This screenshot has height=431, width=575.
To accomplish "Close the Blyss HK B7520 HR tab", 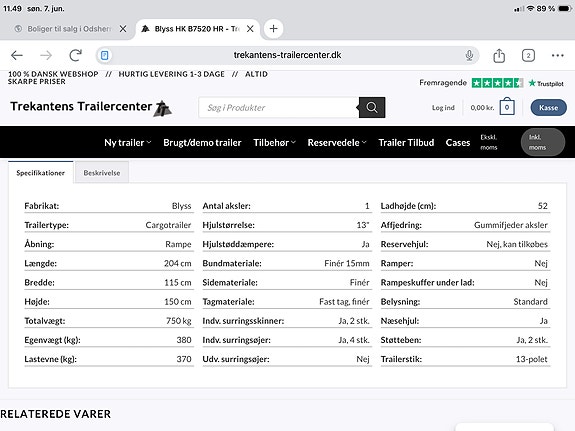I will (250, 29).
